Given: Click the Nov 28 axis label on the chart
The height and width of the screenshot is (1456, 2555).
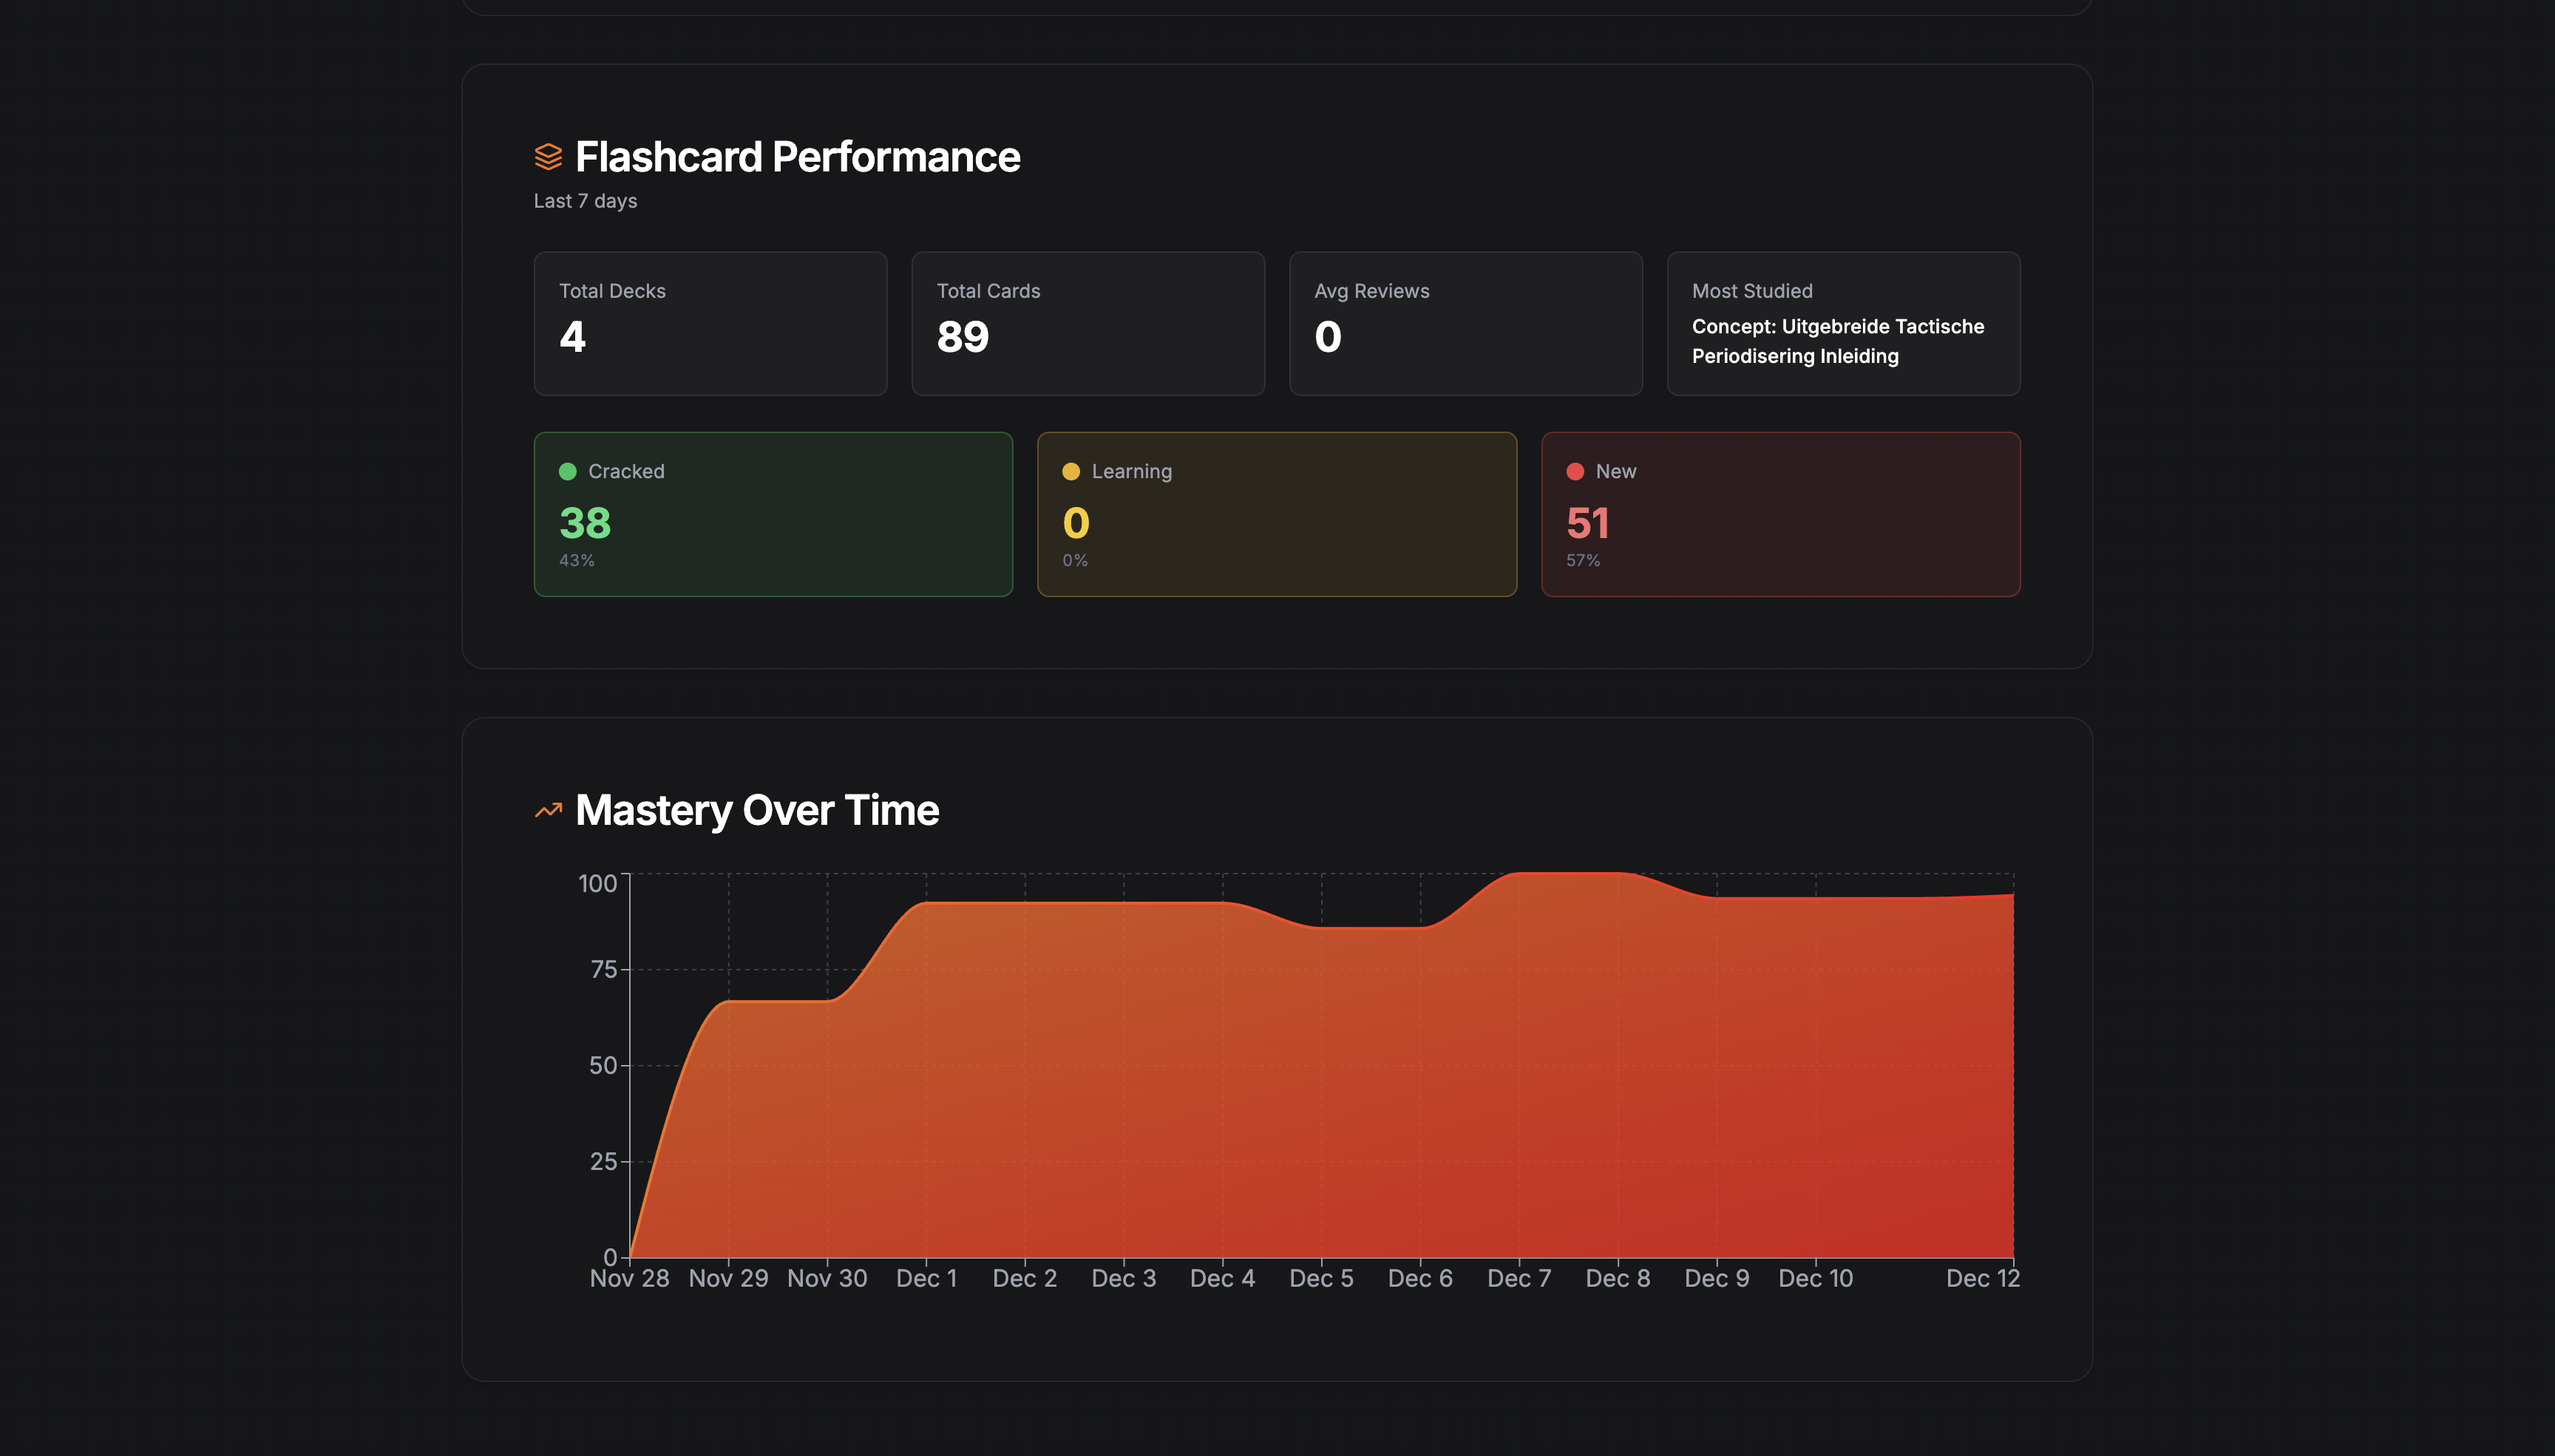Looking at the screenshot, I should [630, 1278].
